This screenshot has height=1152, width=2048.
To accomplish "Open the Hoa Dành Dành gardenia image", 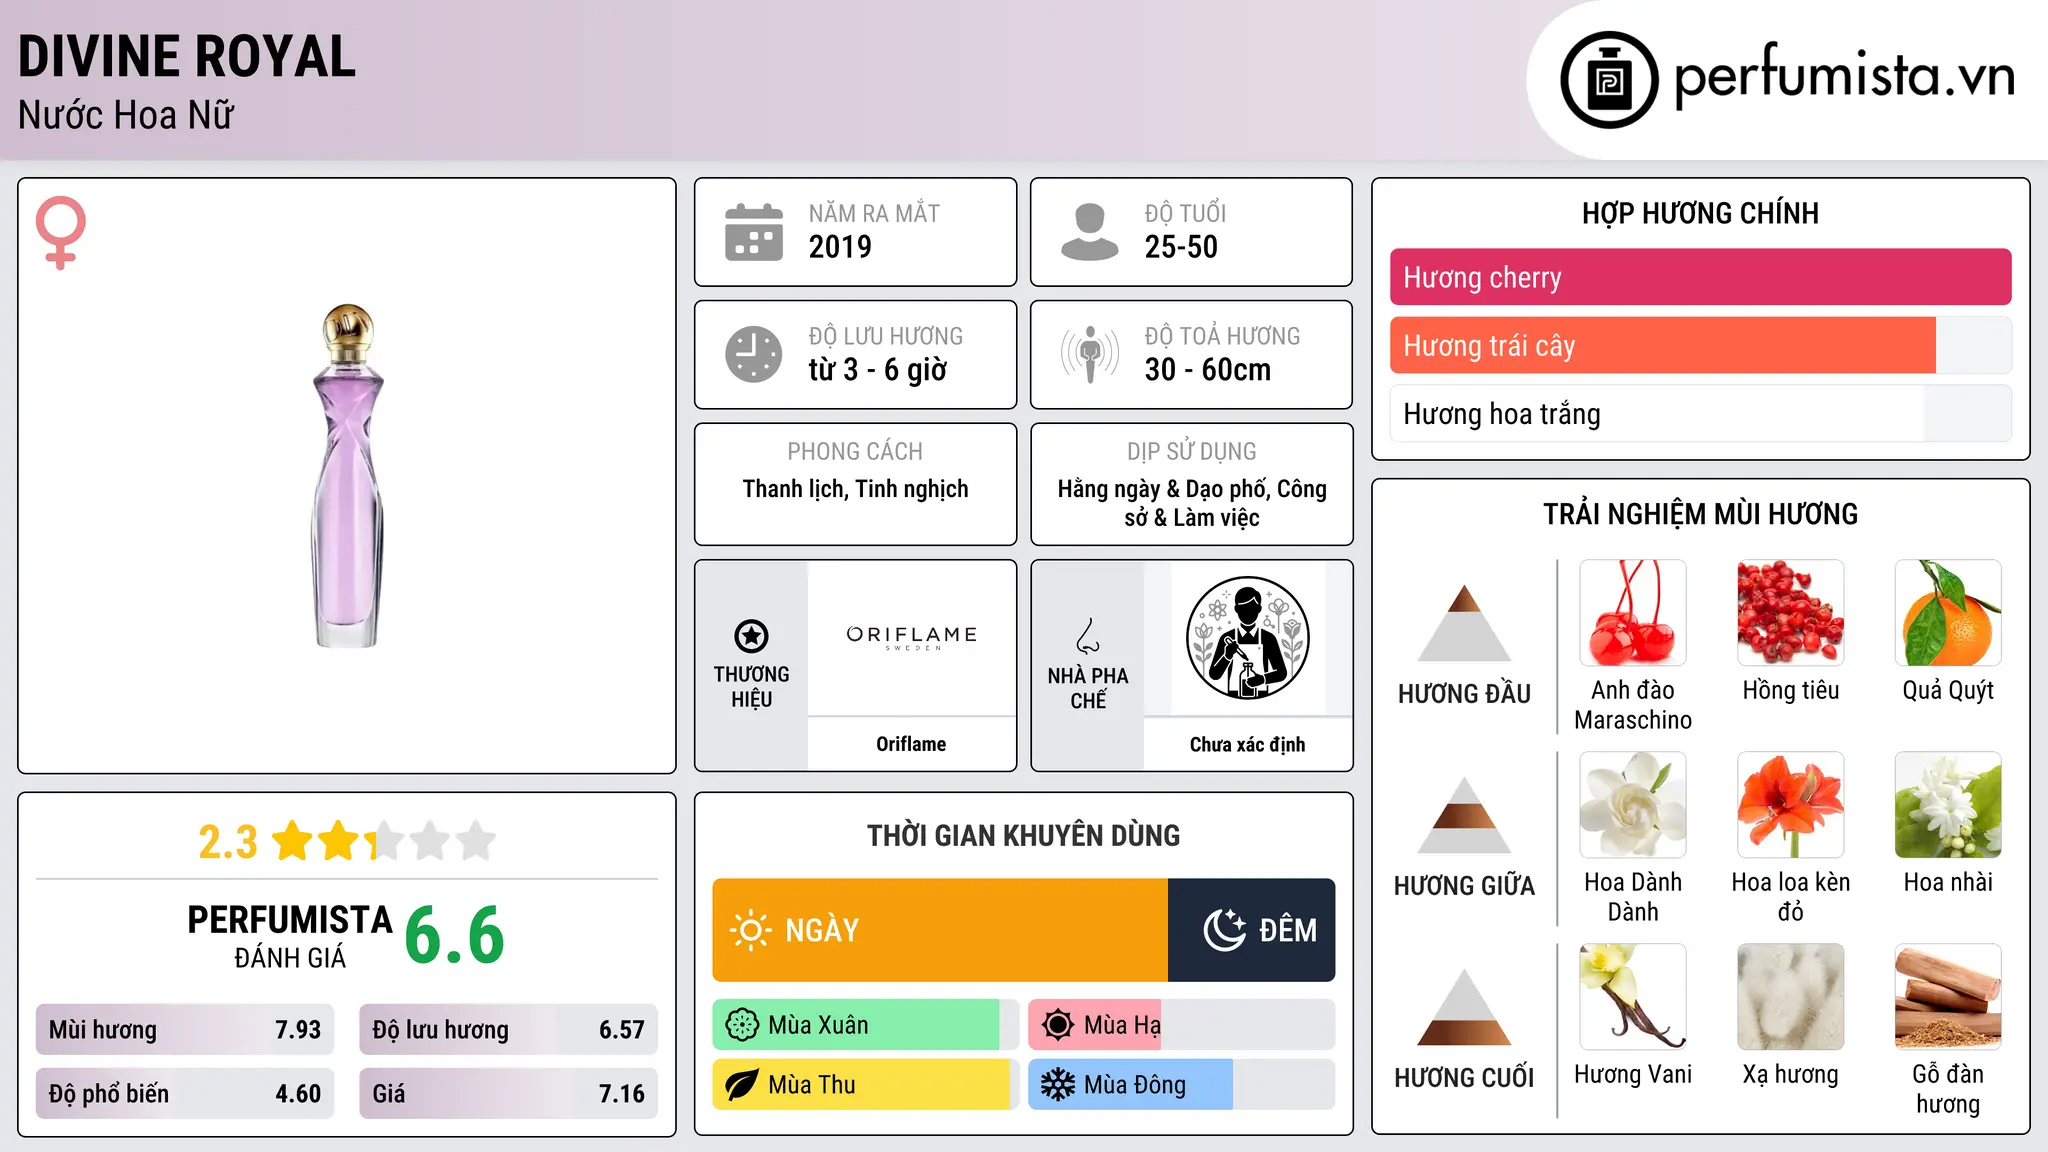I will tap(1633, 805).
